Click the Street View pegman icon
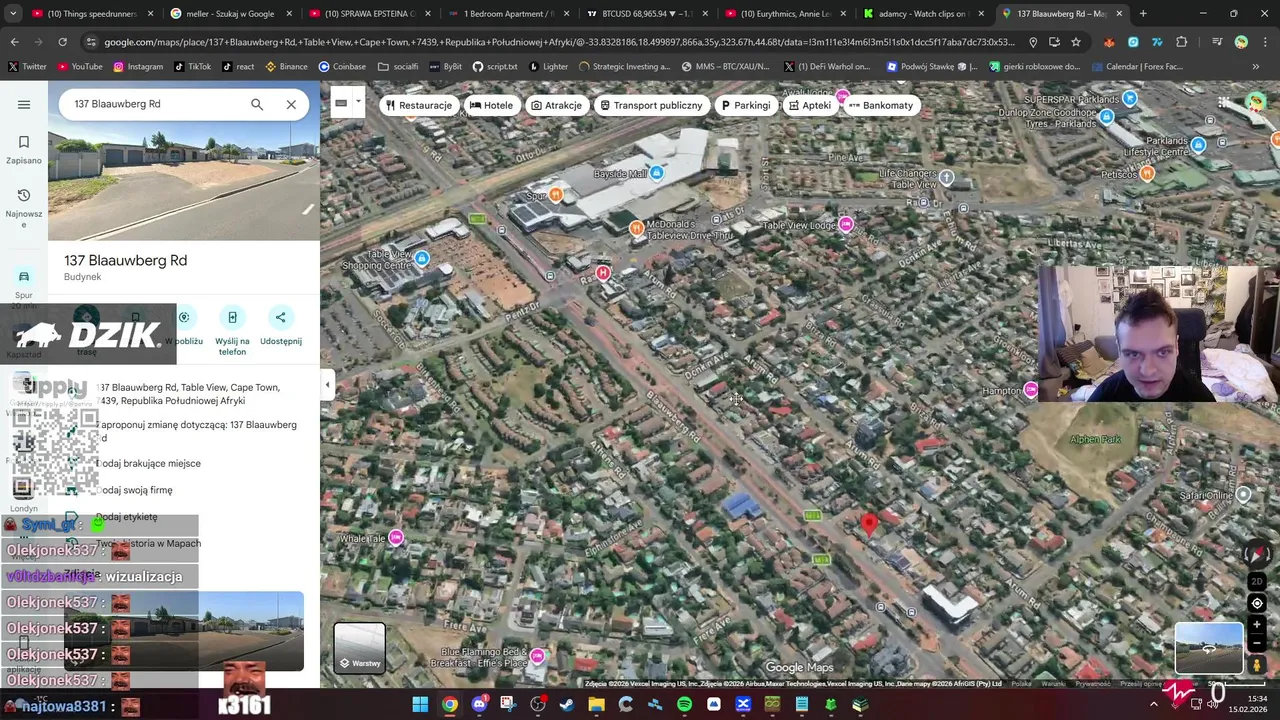The width and height of the screenshot is (1280, 720). click(1257, 665)
